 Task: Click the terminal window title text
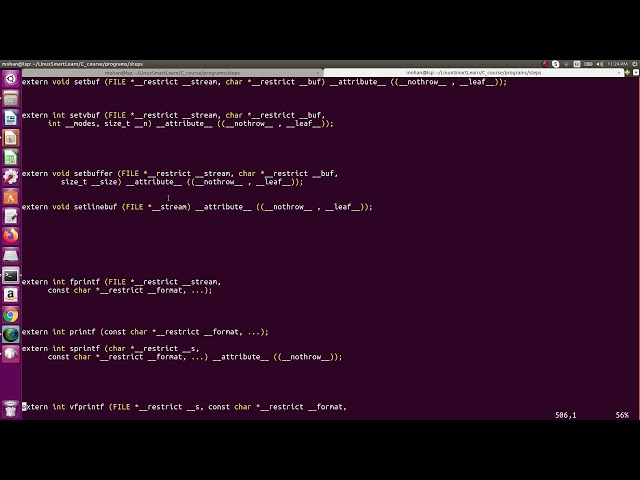72,64
